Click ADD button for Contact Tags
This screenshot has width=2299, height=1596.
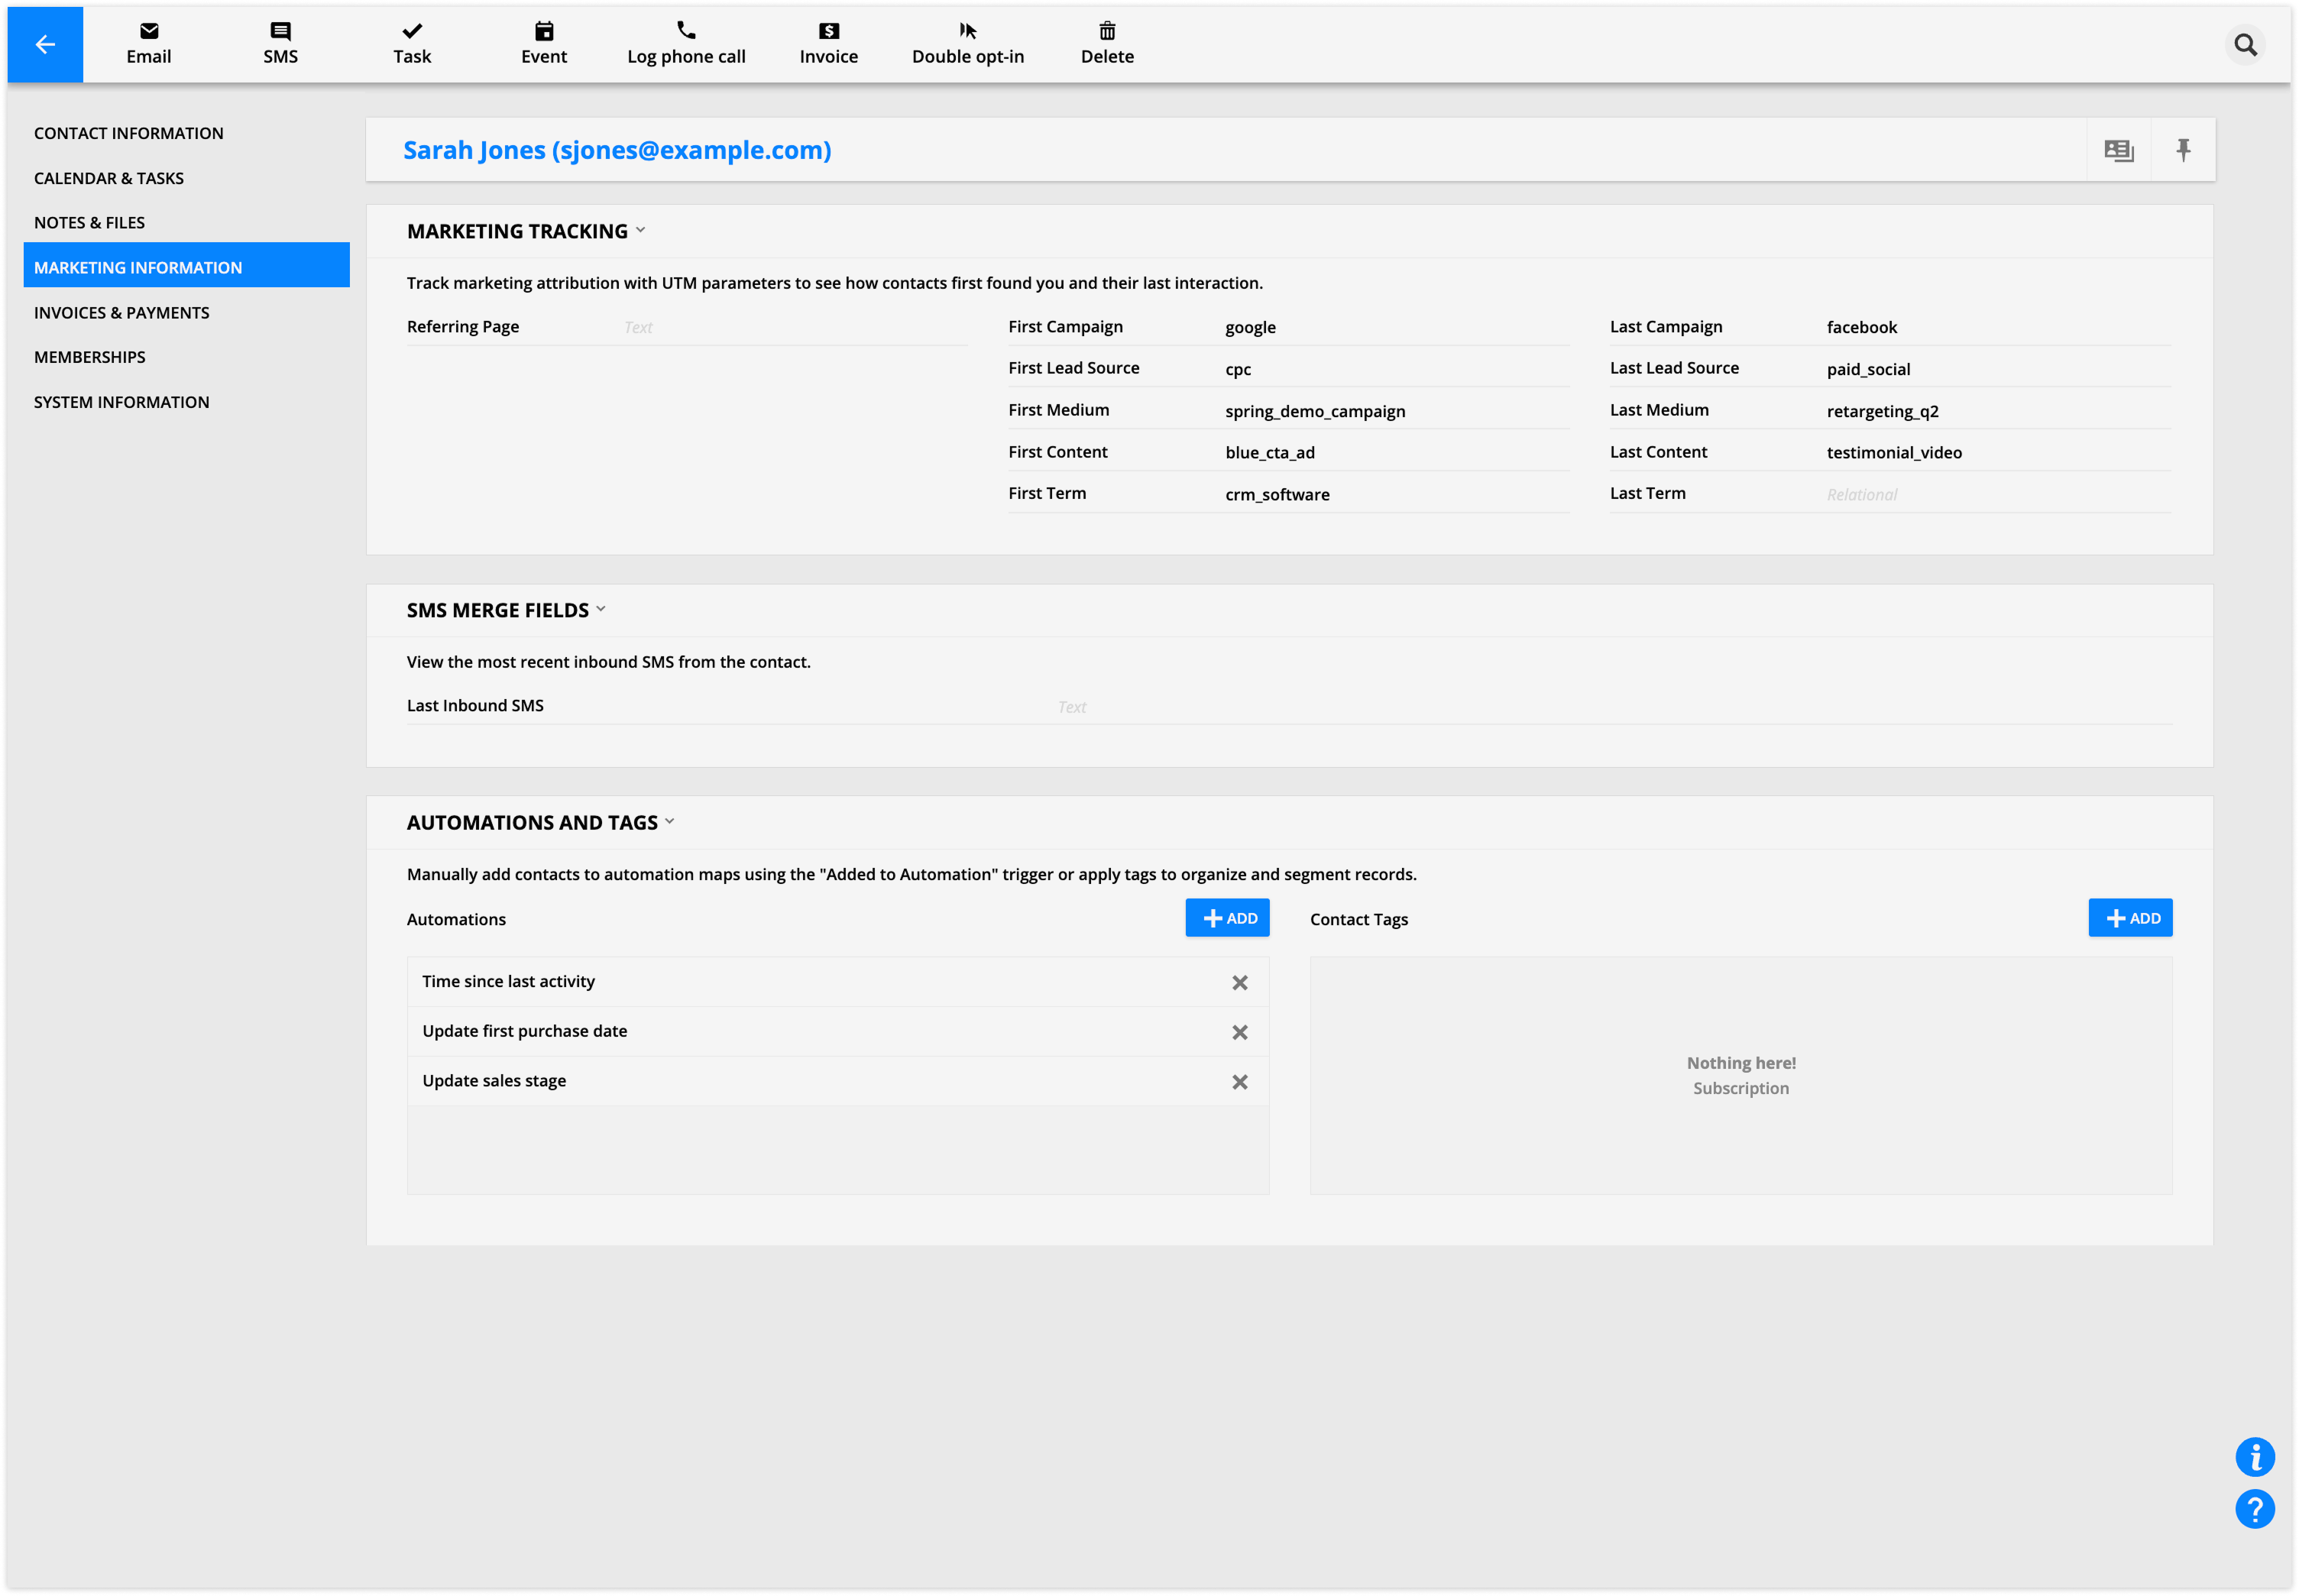click(x=2130, y=918)
